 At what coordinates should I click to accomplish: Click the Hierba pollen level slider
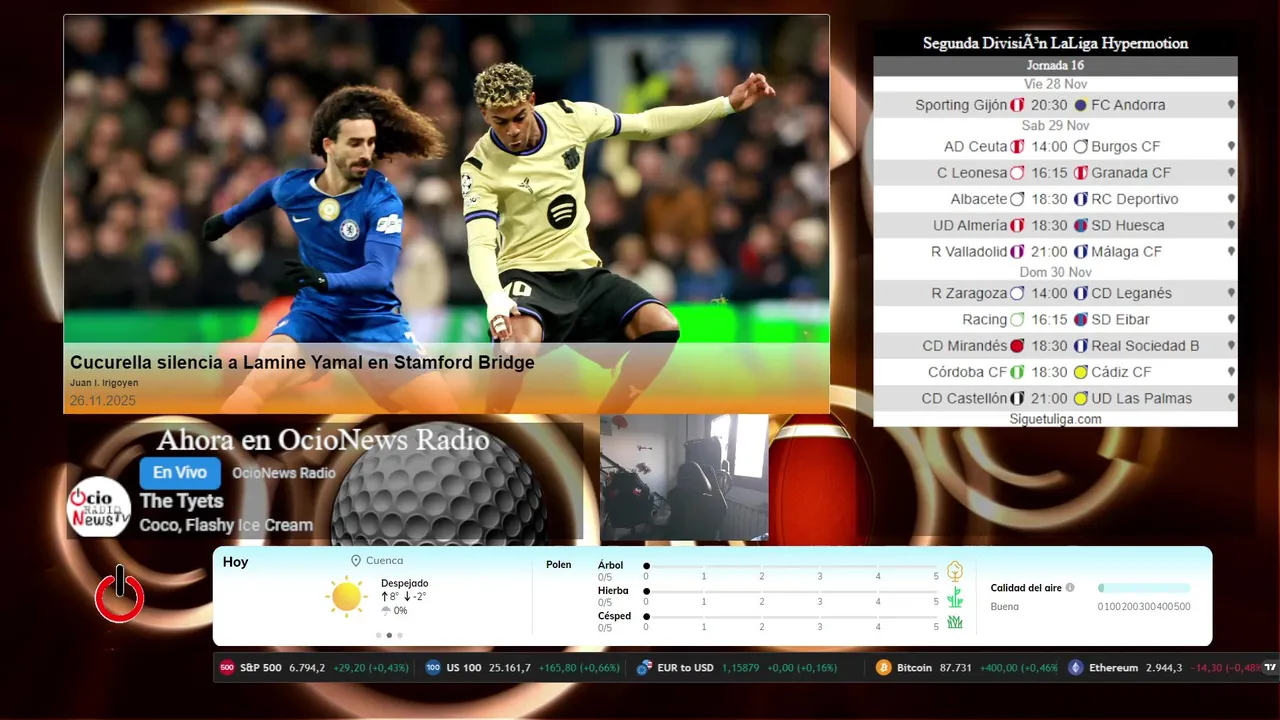coord(791,592)
